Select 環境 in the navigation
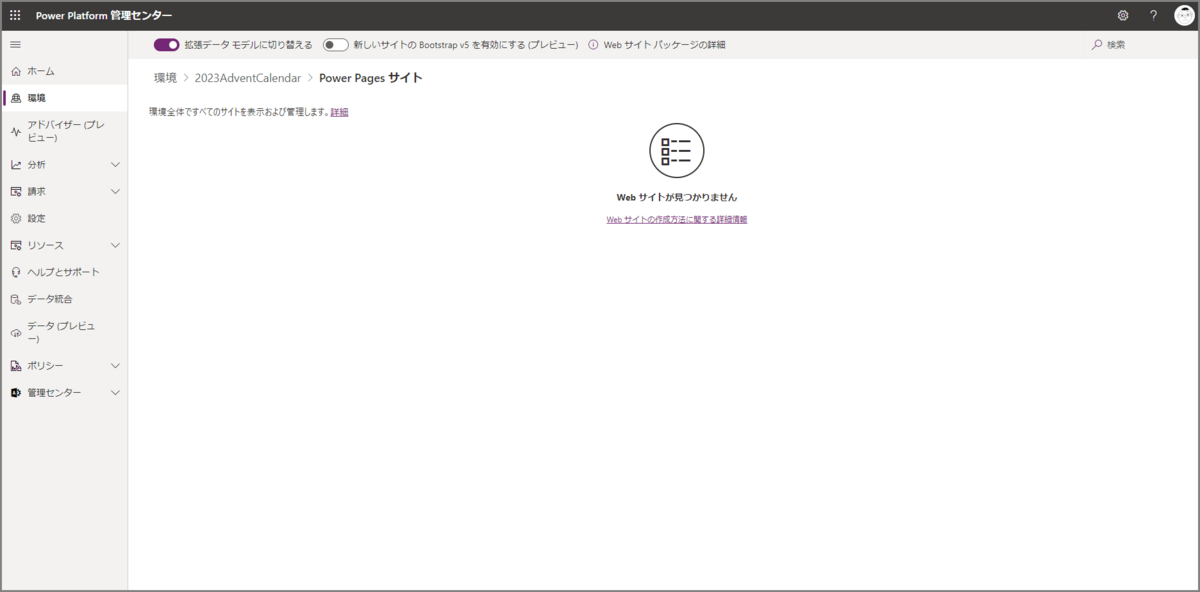This screenshot has width=1200, height=592. pyautogui.click(x=64, y=98)
